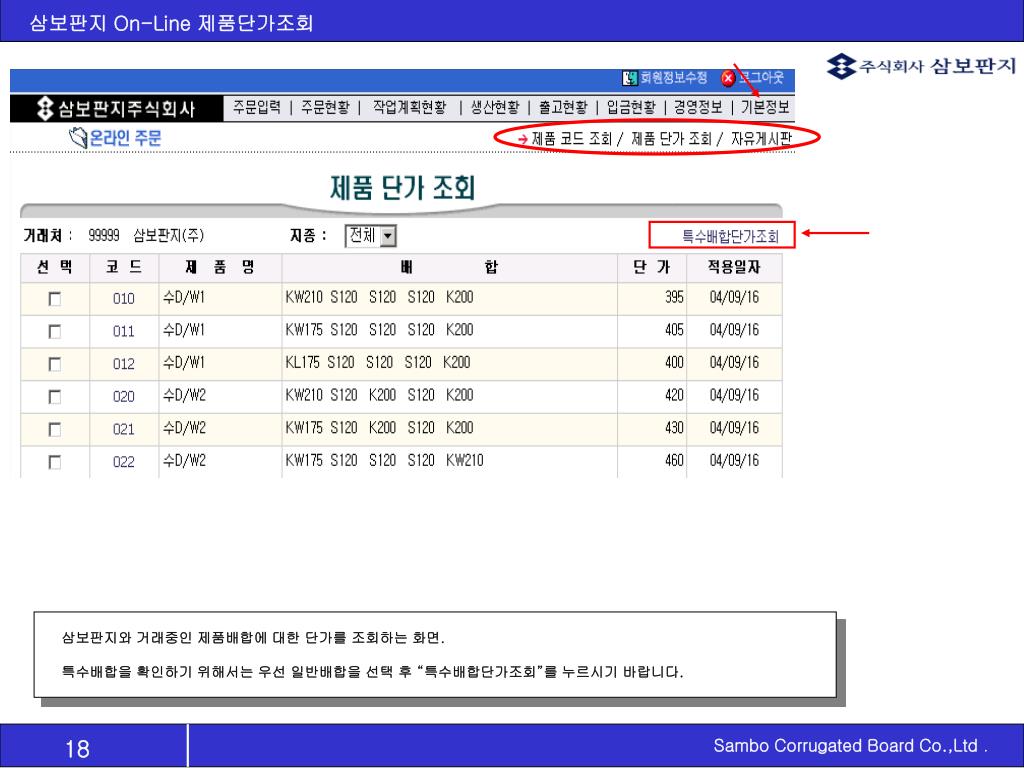Screen dimensions: 1024x768
Task: Click the 주식회사 삼보판지 corner logo
Action: coord(921,66)
